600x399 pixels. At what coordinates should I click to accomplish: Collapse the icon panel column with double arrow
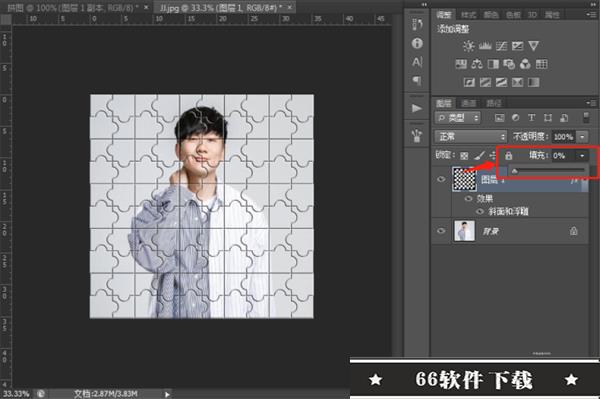424,4
